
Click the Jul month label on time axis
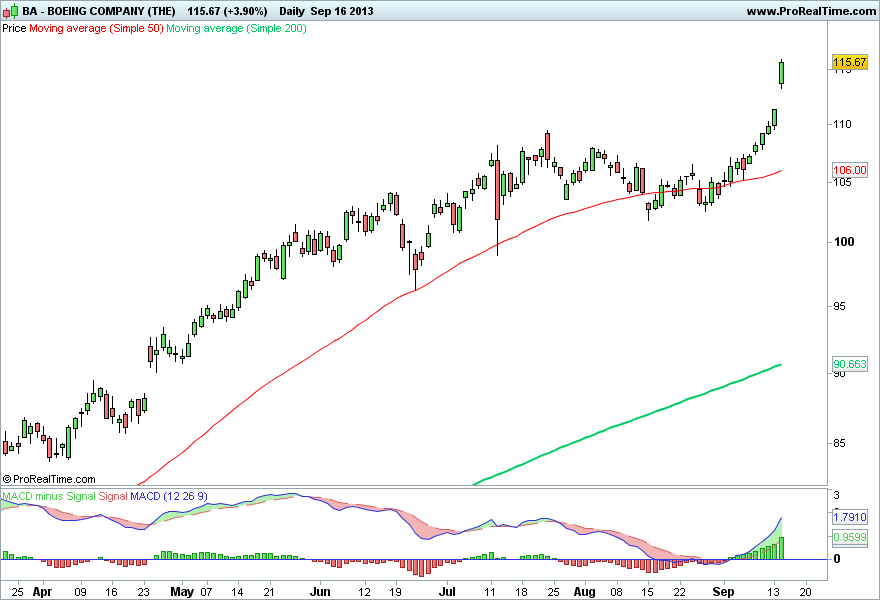[x=447, y=592]
